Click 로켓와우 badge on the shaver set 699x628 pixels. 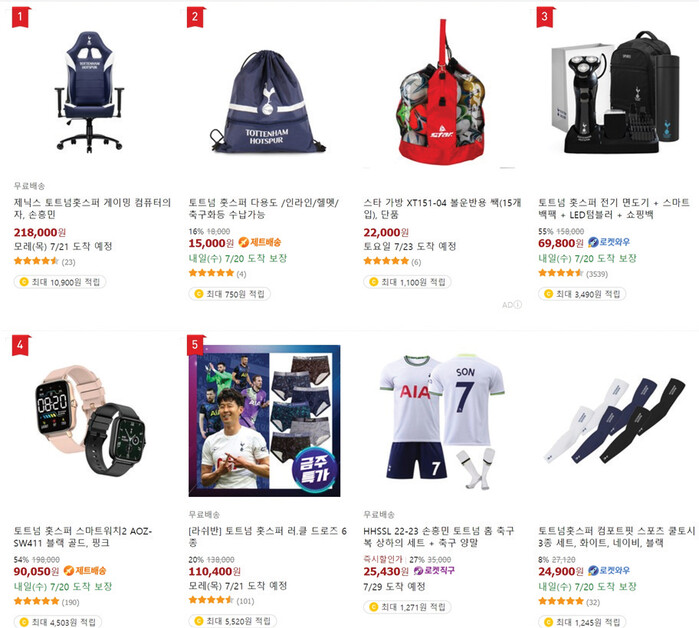(609, 242)
